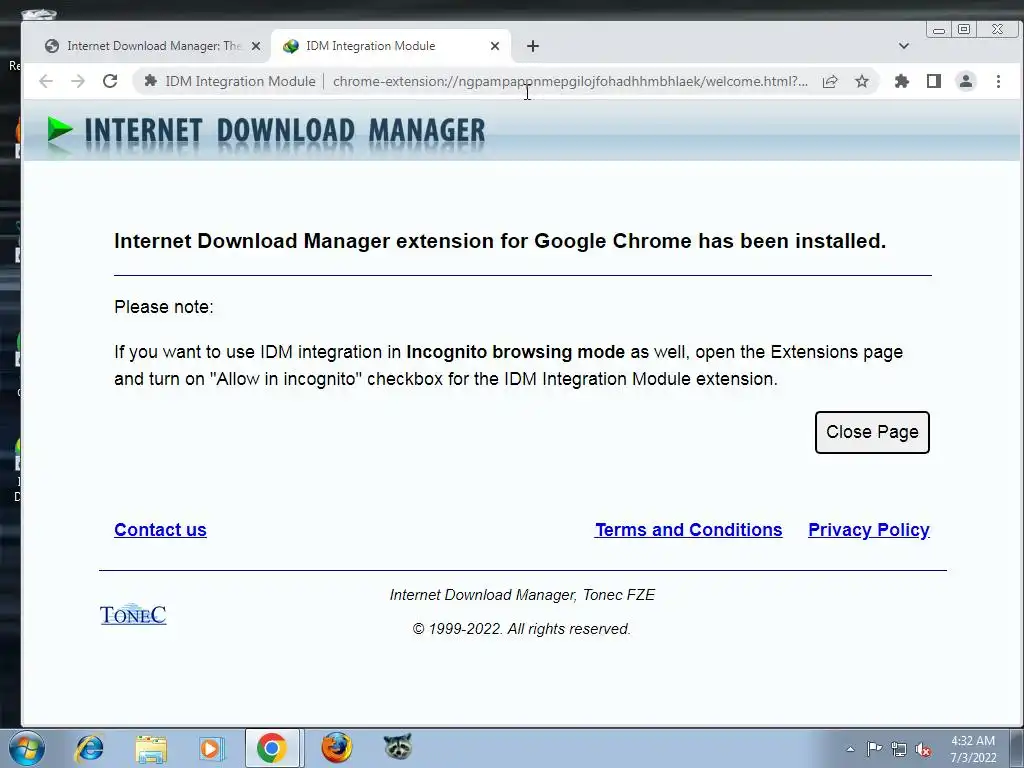Click the Tonec logo

tap(133, 614)
